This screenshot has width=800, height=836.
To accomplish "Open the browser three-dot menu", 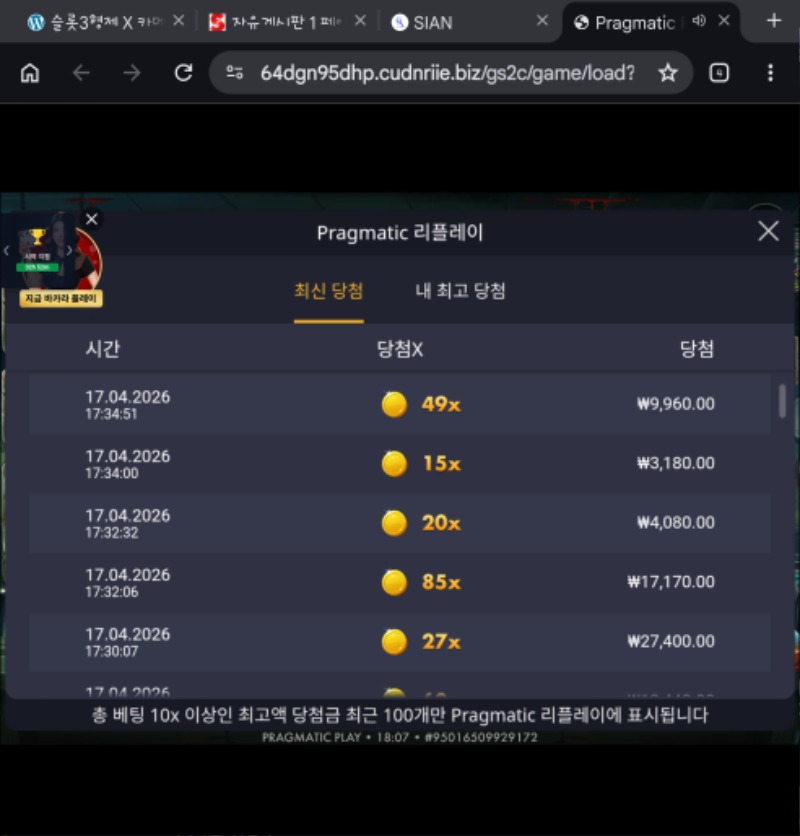I will [x=770, y=73].
